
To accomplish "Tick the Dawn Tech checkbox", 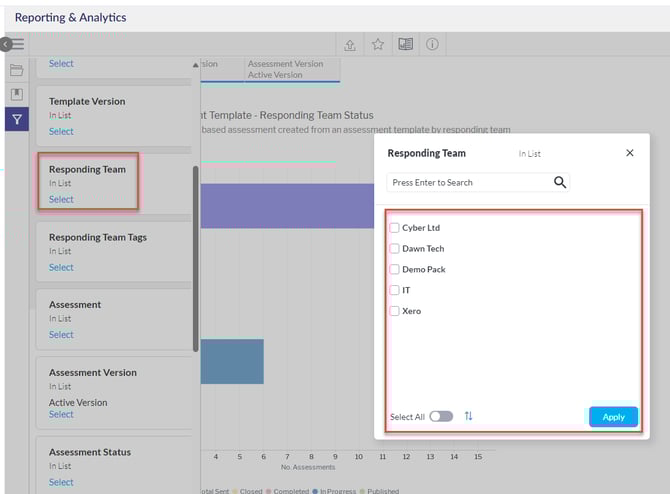I will coord(394,249).
